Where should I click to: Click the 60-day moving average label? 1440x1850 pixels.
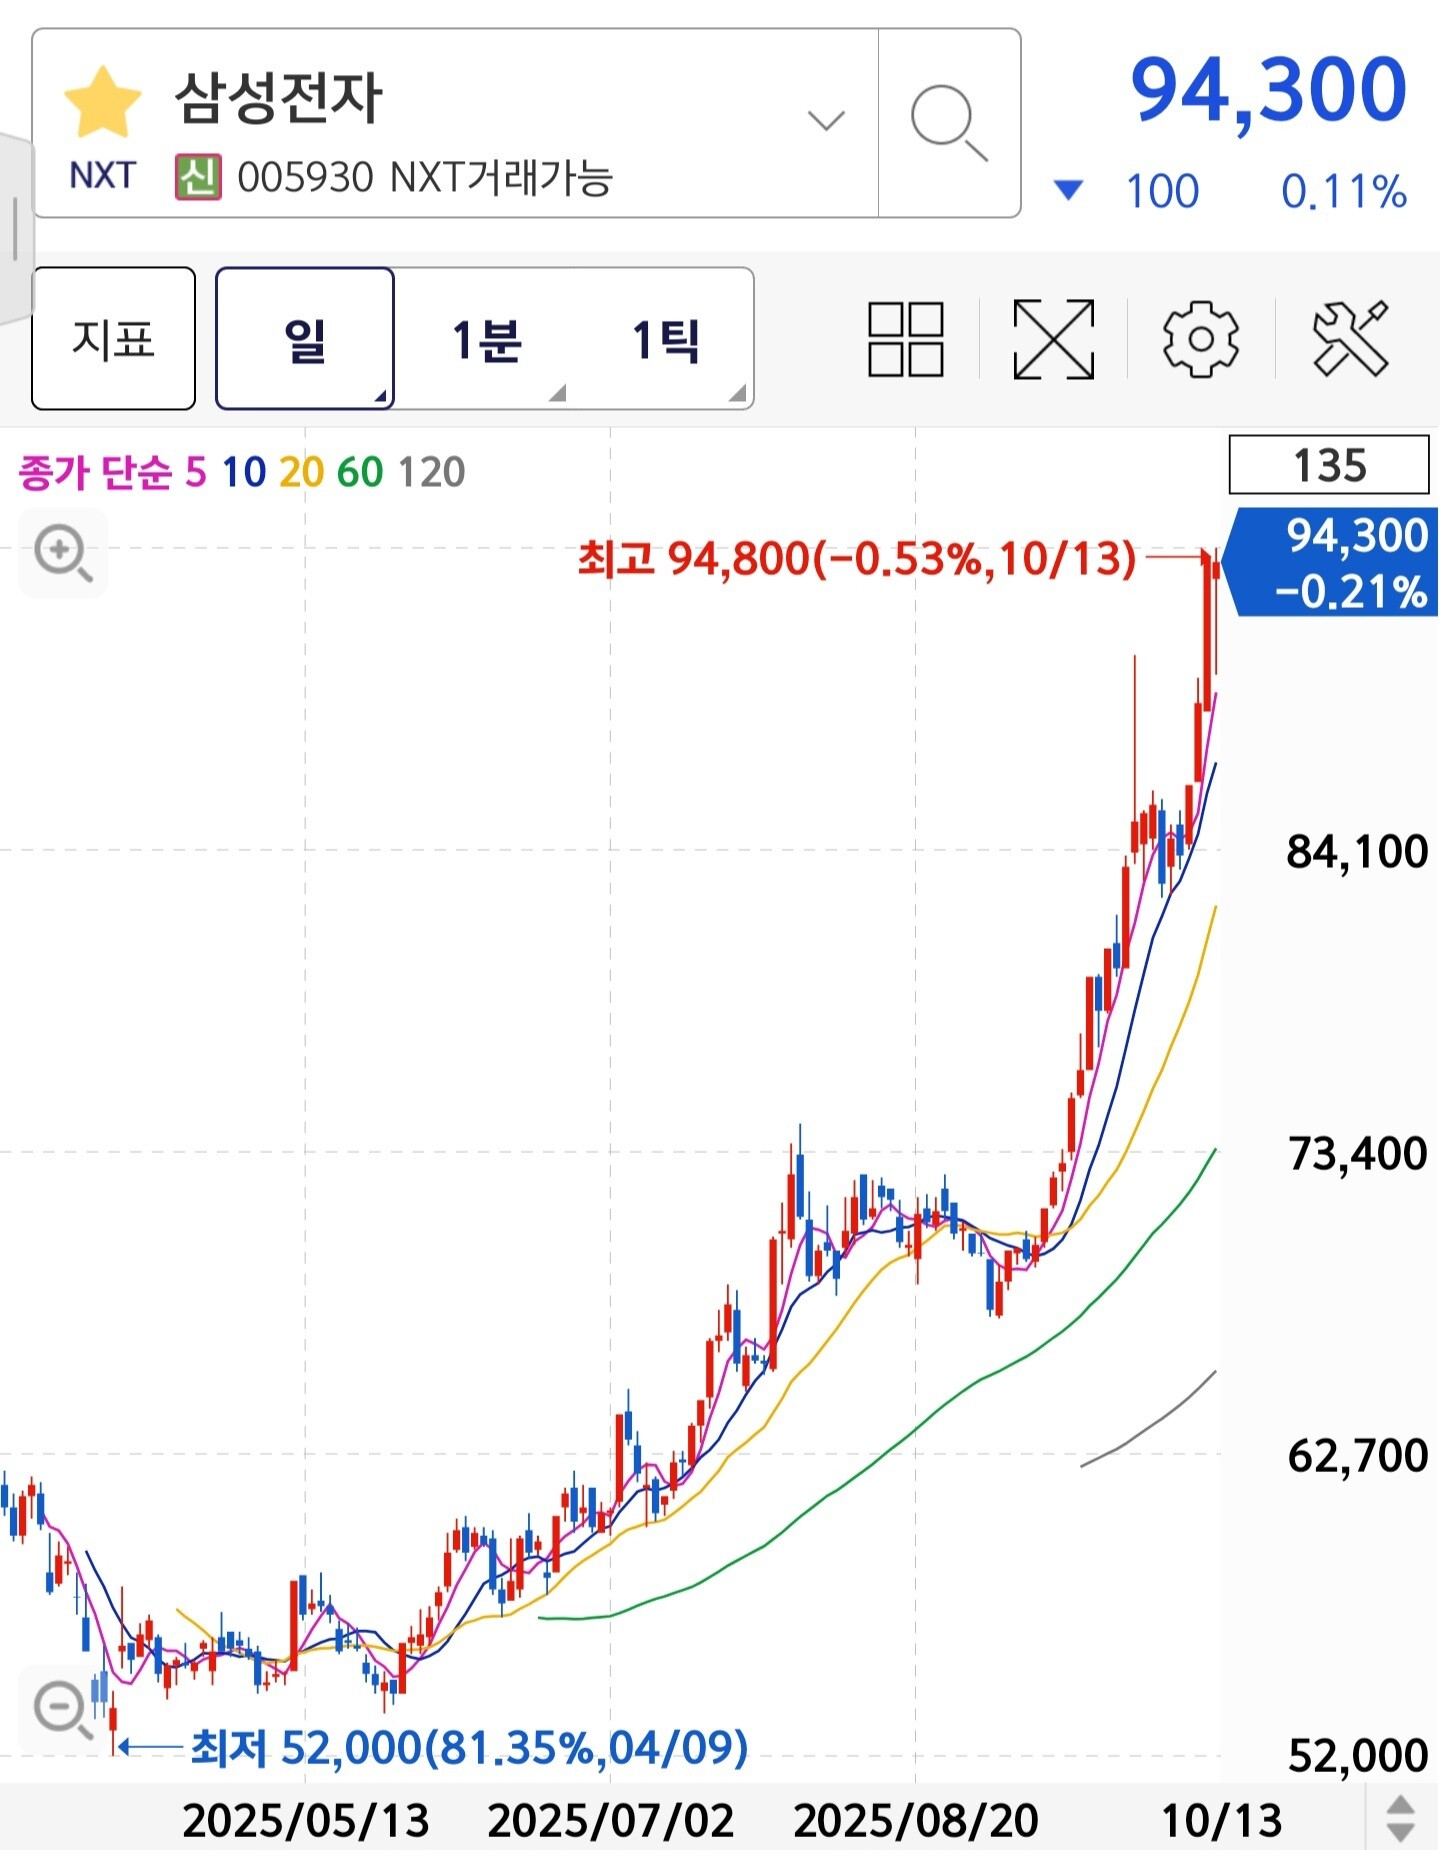(360, 472)
